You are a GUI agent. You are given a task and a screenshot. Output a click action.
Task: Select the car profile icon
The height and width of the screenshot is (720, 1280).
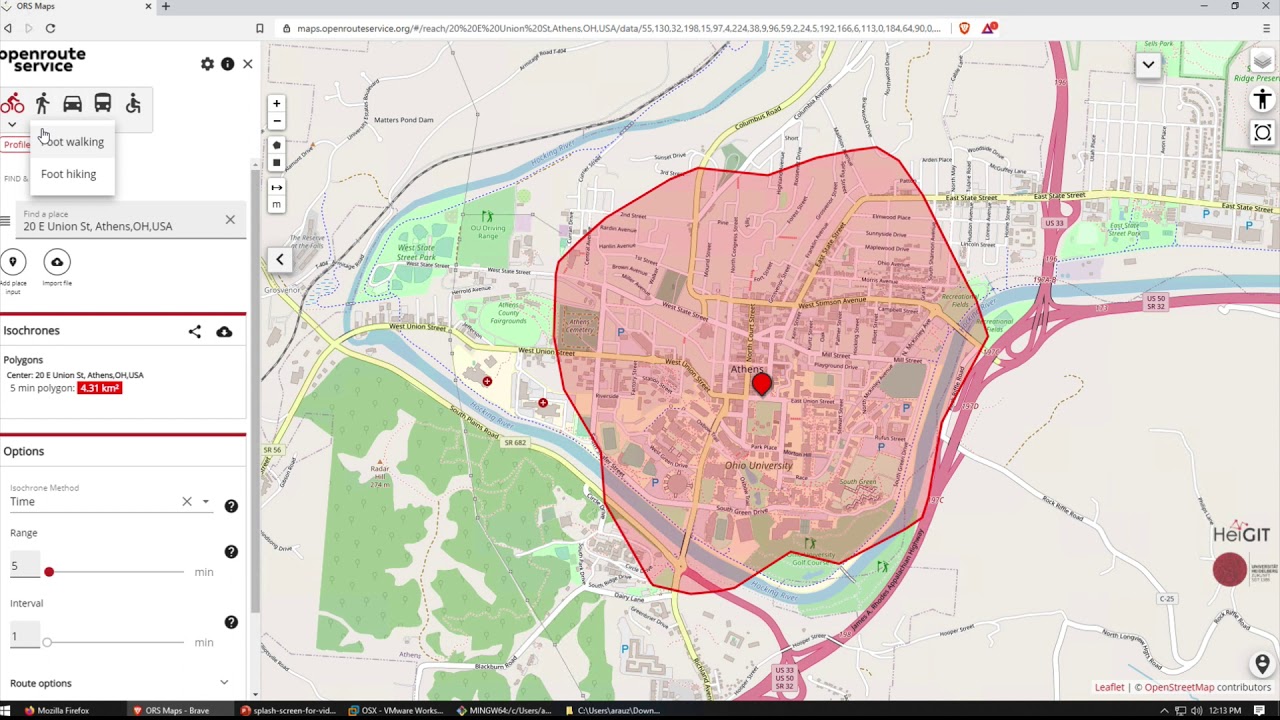(x=72, y=104)
